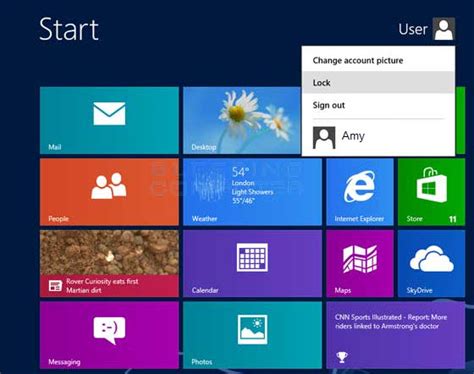Click the 54° temperature on Weather tile
Image resolution: width=474 pixels, height=374 pixels.
pyautogui.click(x=241, y=172)
